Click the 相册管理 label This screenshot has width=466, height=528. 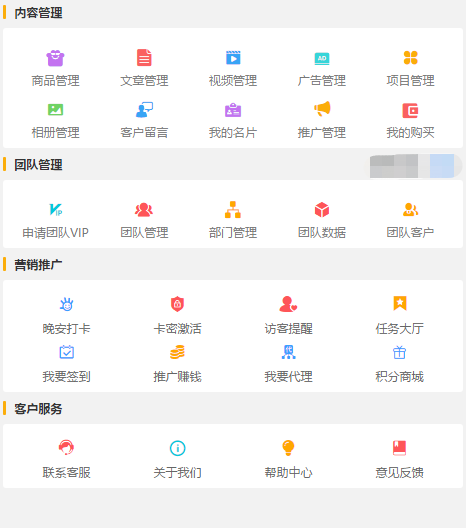[x=55, y=133]
